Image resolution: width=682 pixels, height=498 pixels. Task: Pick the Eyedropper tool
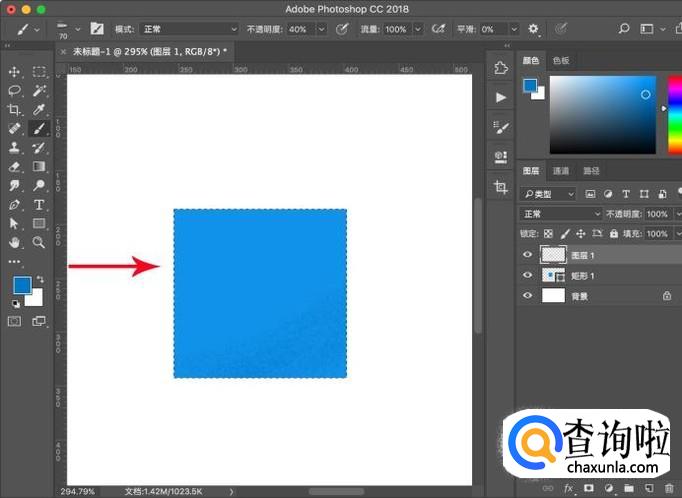pos(39,110)
